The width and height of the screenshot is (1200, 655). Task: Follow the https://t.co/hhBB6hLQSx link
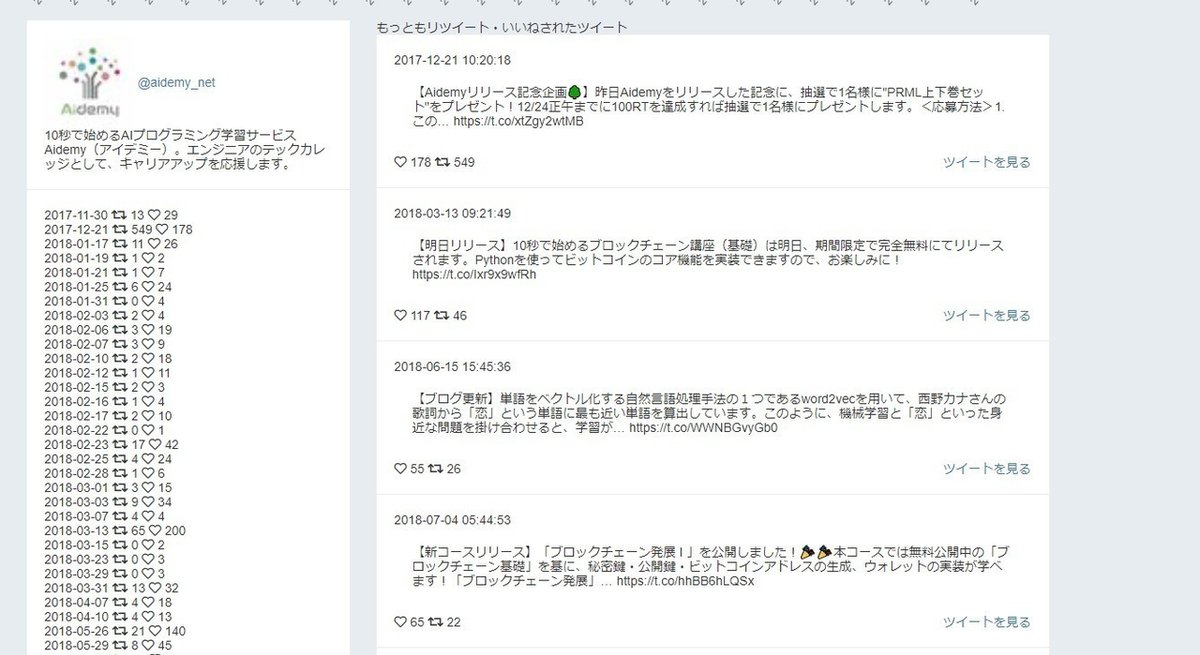(685, 581)
